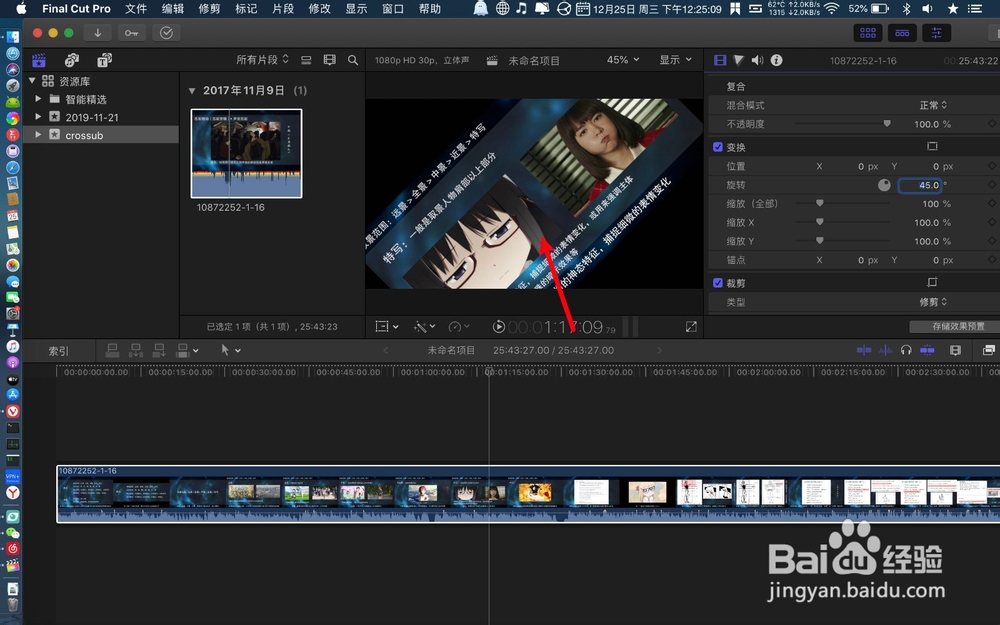Open the 标记 menu
The height and width of the screenshot is (625, 1000).
tap(246, 8)
